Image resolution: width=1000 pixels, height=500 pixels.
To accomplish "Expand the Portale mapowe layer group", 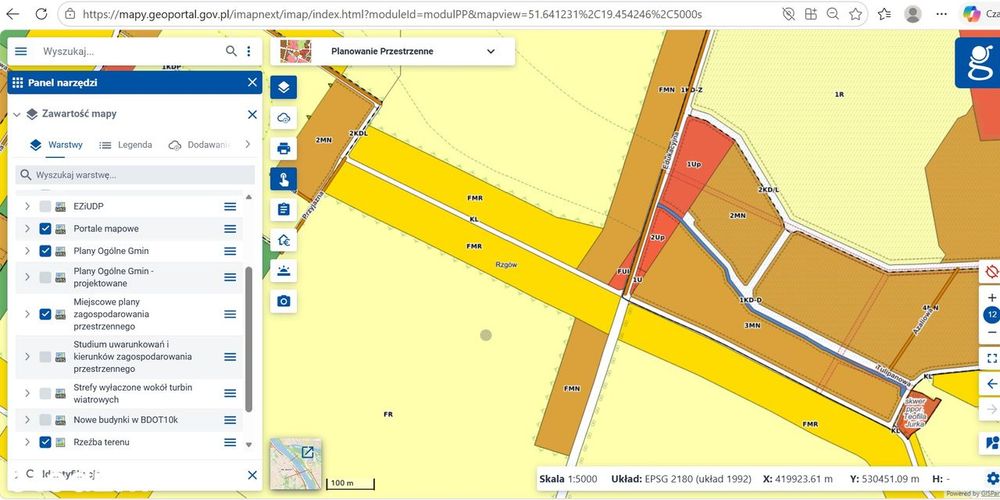I will click(x=27, y=228).
